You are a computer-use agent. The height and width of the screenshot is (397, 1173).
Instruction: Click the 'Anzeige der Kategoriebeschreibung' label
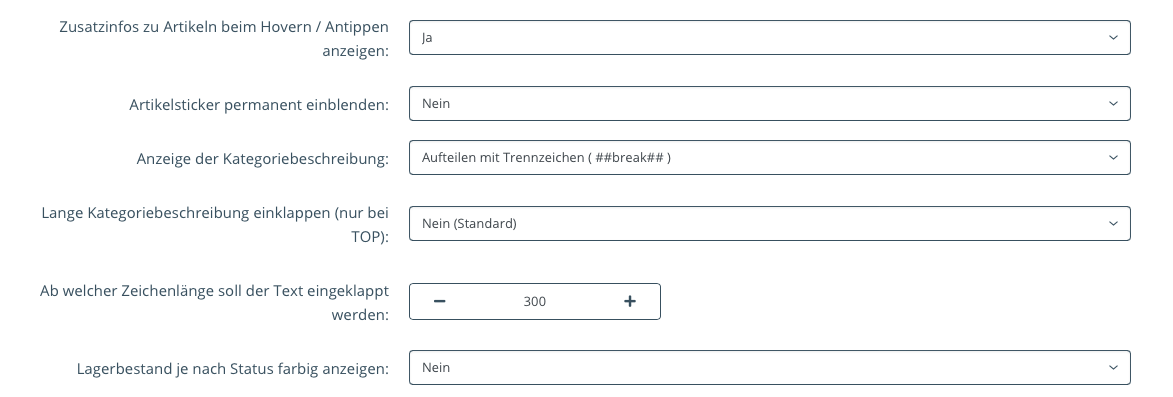coord(263,159)
